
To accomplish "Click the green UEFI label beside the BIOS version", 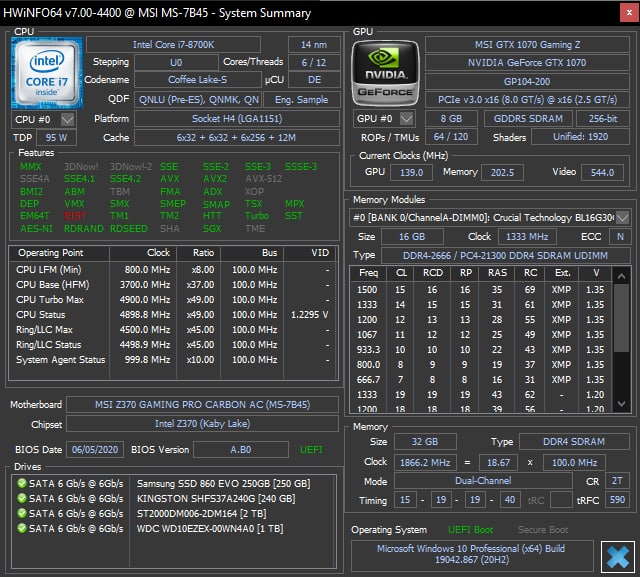I will click(x=311, y=450).
